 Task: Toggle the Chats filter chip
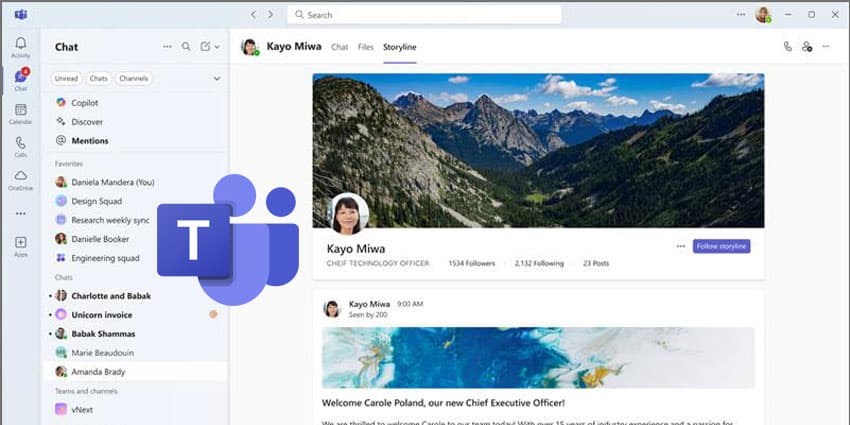99,79
